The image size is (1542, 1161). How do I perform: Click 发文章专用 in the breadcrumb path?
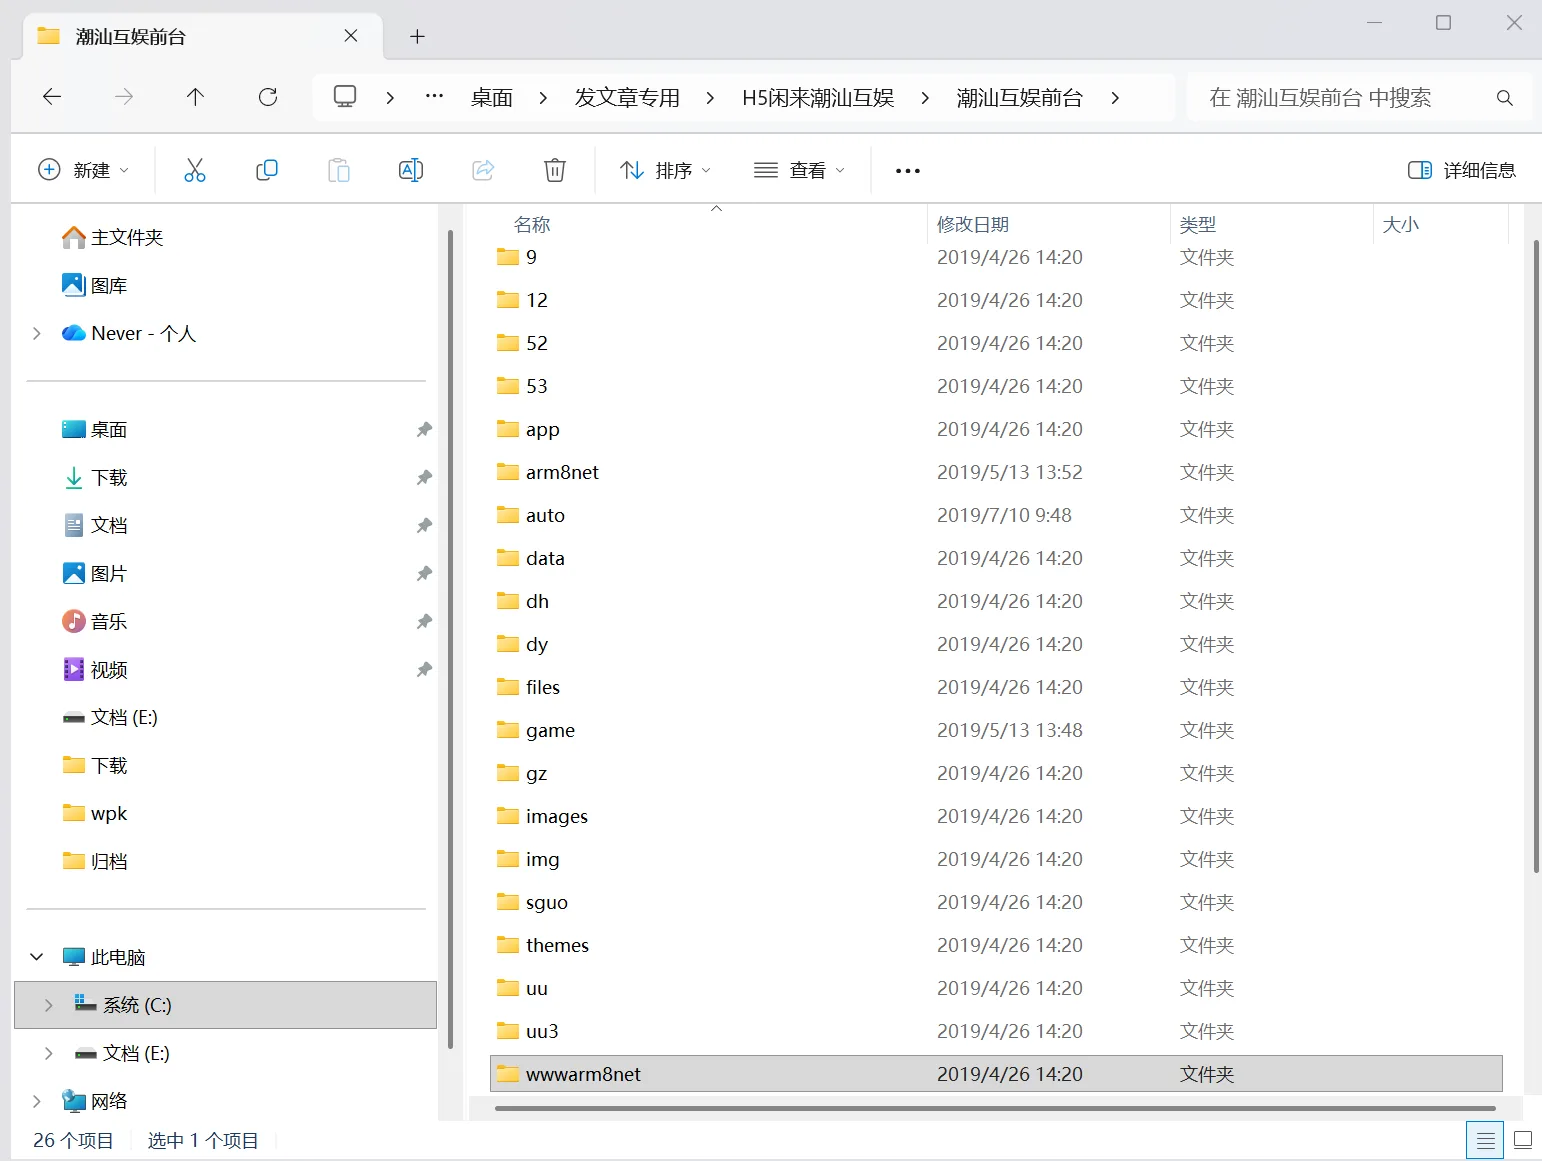(x=627, y=98)
